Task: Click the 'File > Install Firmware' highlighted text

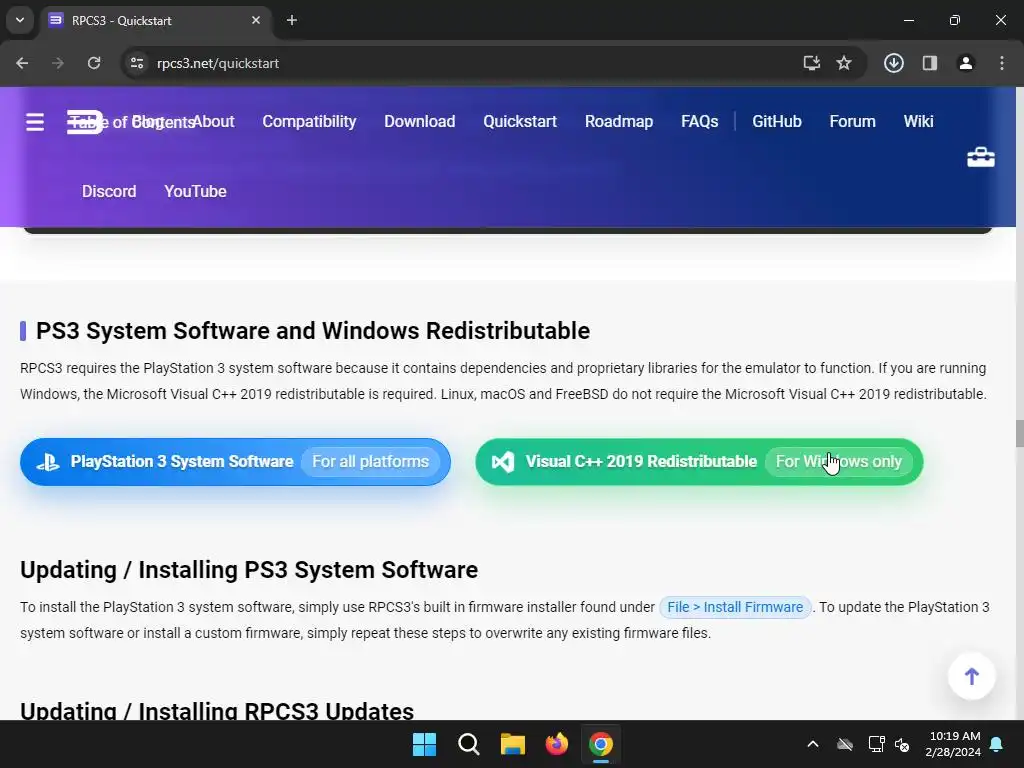Action: click(x=735, y=607)
